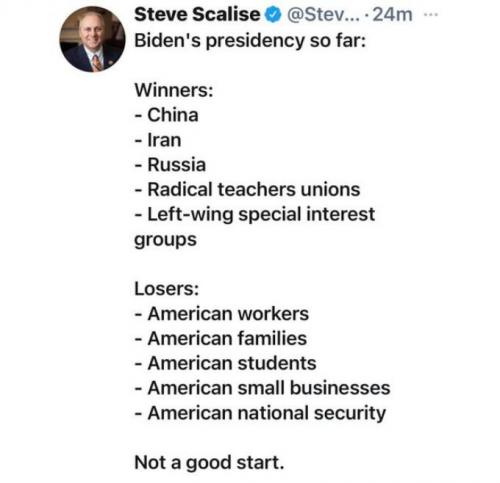Image resolution: width=500 pixels, height=483 pixels.
Task: Click the "- Iran" line
Action: click(x=158, y=140)
